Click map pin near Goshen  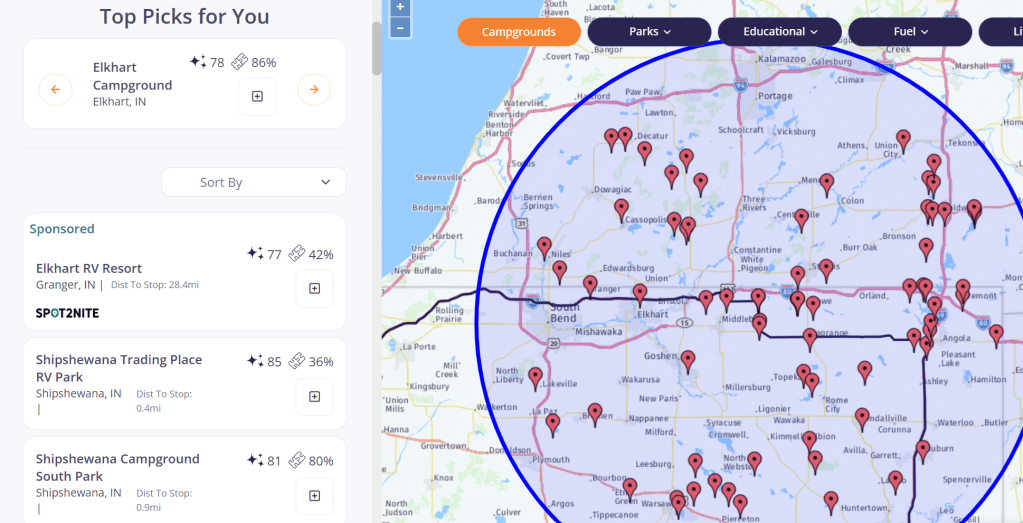tap(688, 360)
